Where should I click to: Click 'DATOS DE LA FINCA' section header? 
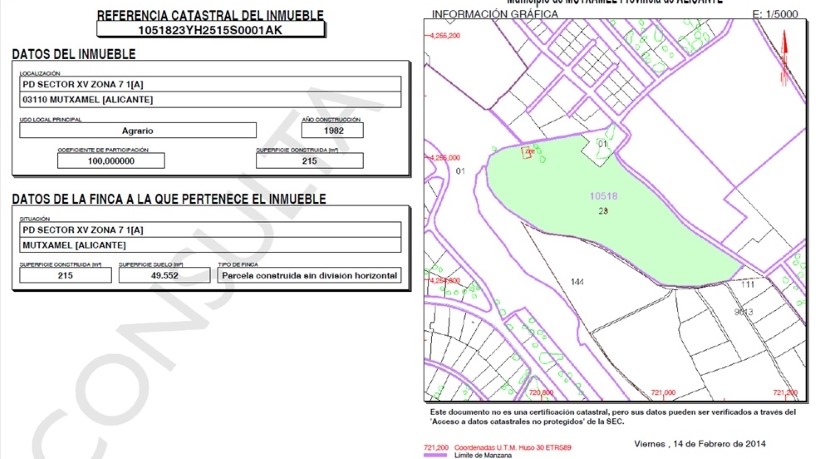tap(168, 199)
